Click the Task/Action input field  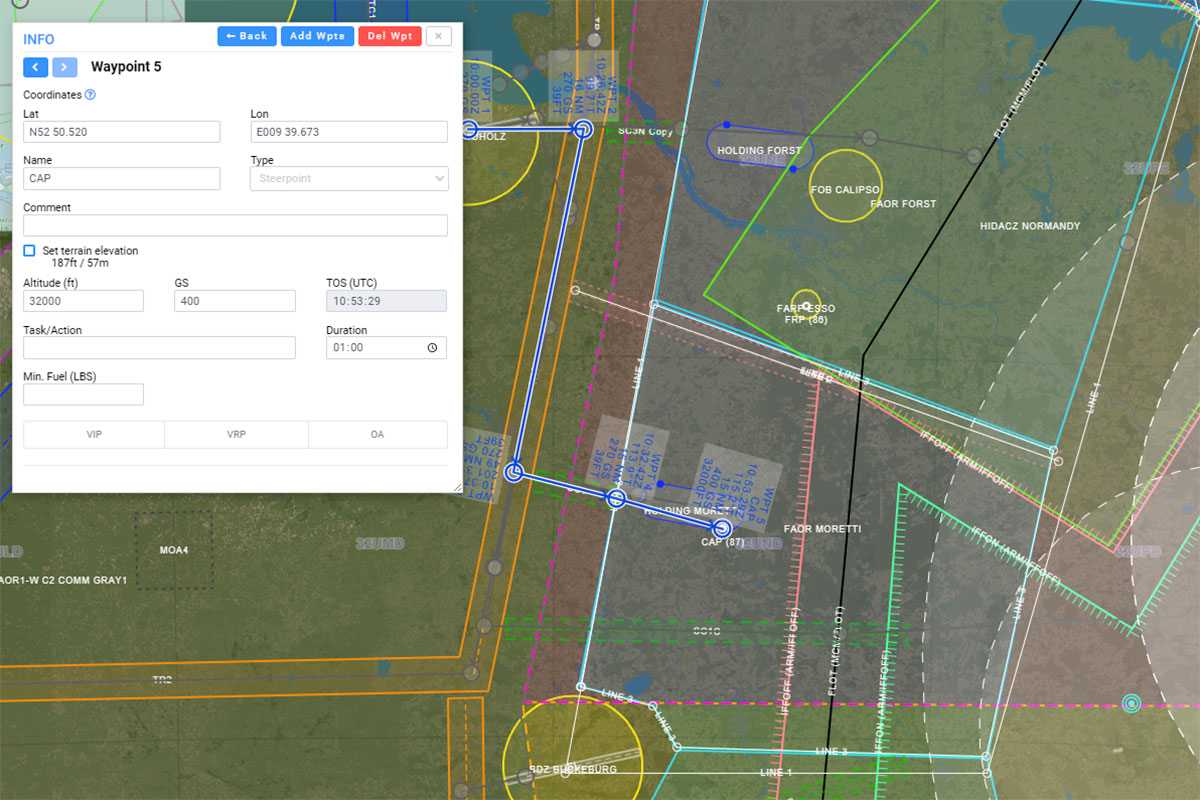tap(159, 347)
